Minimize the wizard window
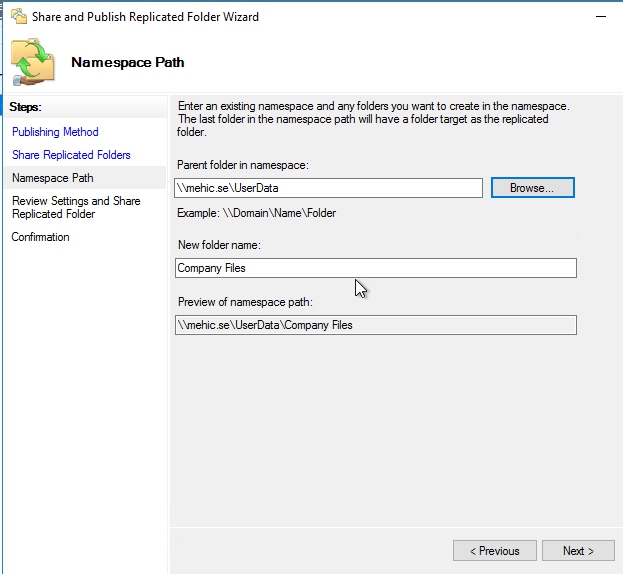Screen dimensions: 623x574 click(x=598, y=17)
